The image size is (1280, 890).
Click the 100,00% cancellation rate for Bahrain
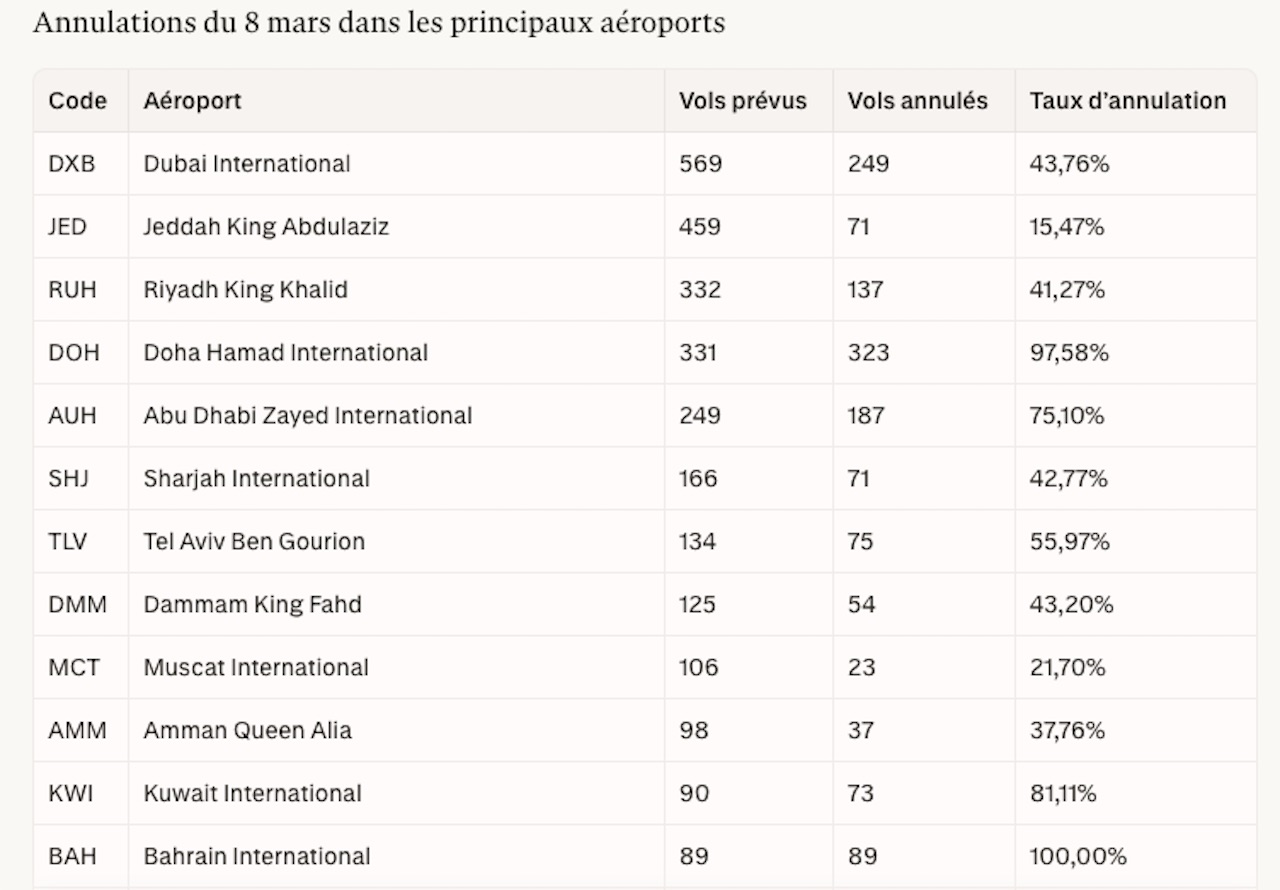(1078, 857)
